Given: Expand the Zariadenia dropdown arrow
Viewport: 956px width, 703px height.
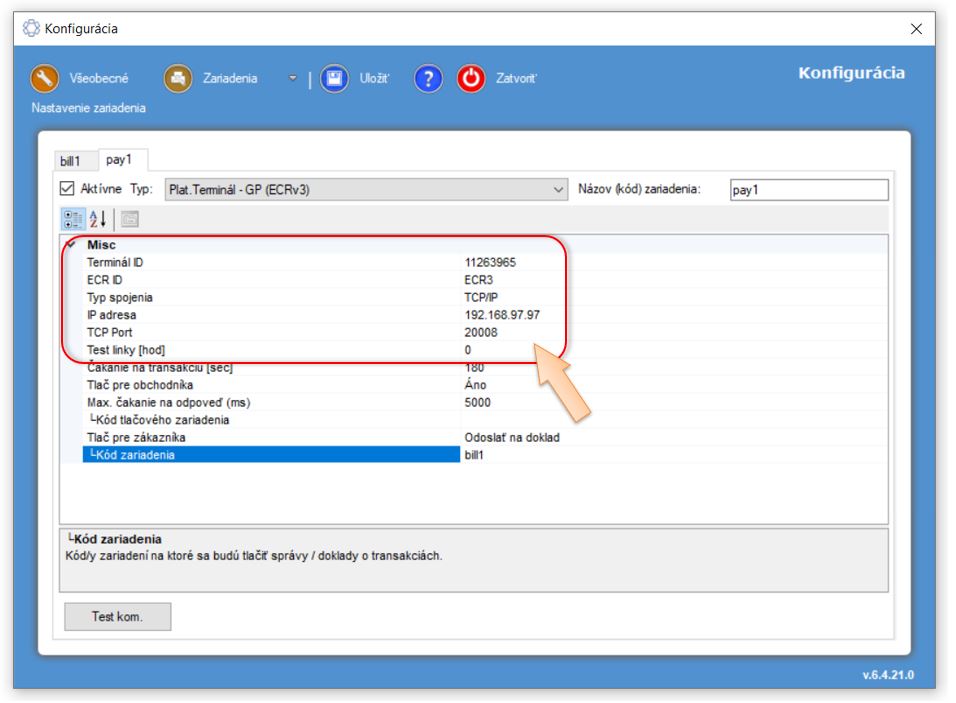Looking at the screenshot, I should tap(293, 79).
